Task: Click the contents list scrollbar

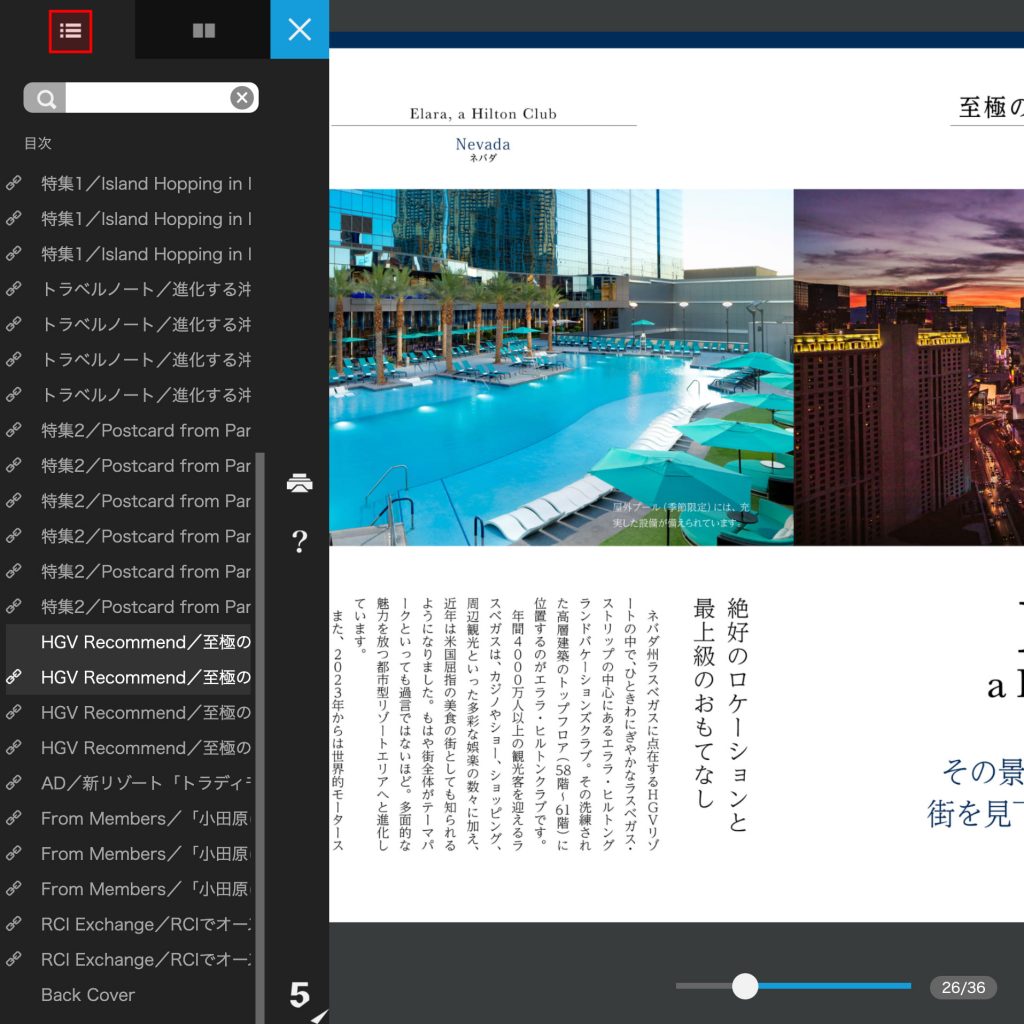Action: pyautogui.click(x=260, y=738)
